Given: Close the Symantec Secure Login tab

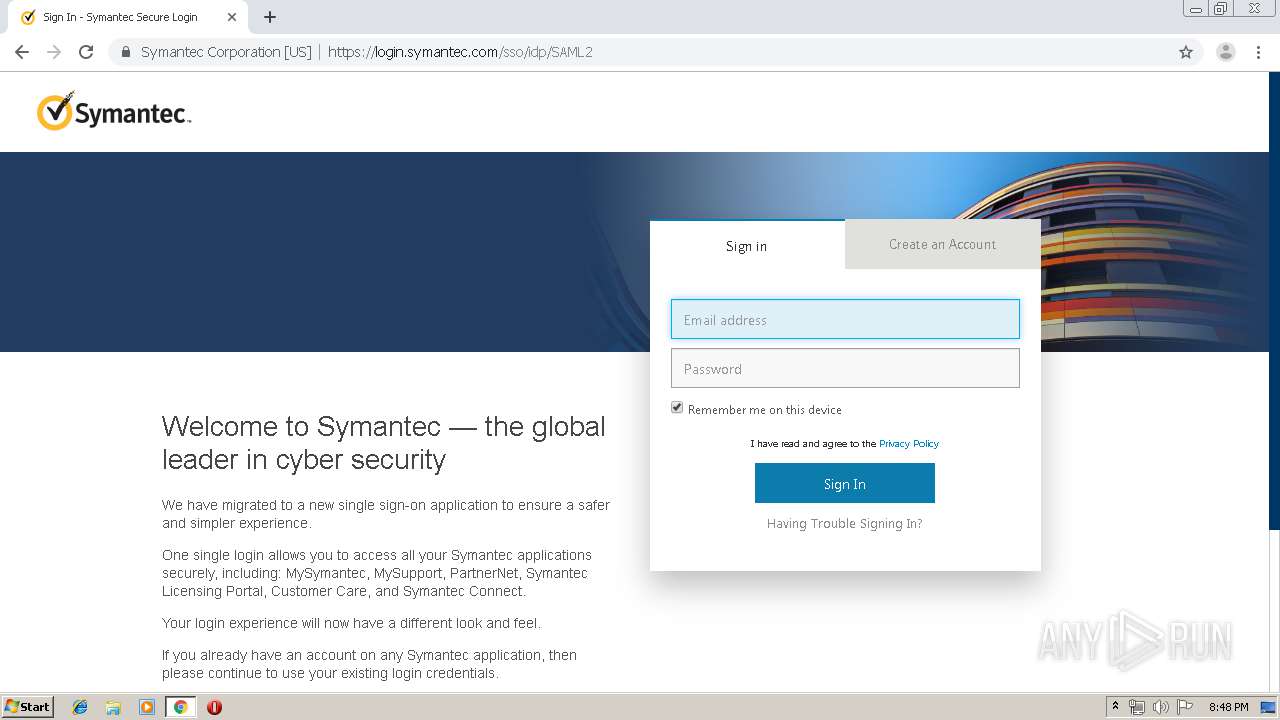Looking at the screenshot, I should point(232,17).
